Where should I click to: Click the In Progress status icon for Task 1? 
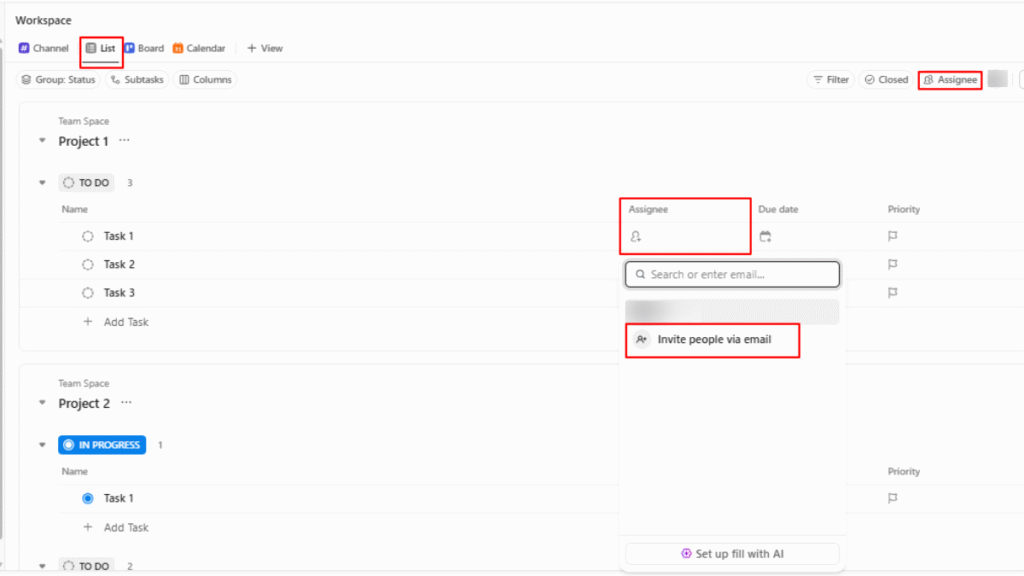coord(88,497)
